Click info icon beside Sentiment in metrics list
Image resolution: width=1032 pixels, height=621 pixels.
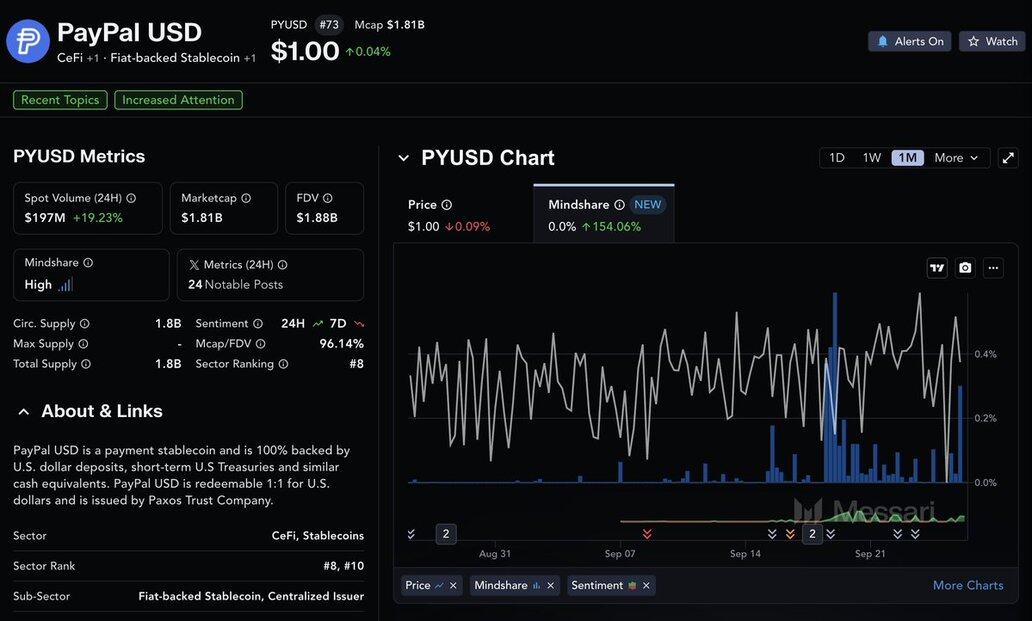[x=258, y=324]
